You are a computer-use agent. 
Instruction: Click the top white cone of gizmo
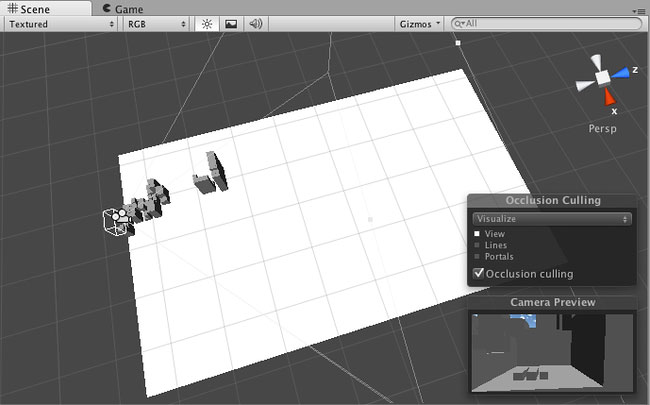596,62
